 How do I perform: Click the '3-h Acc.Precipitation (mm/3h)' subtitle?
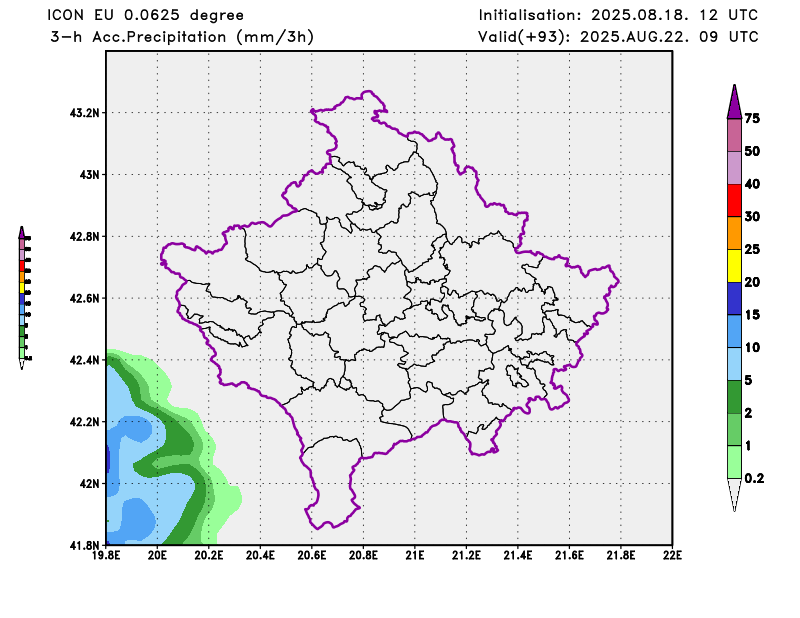click(x=182, y=37)
